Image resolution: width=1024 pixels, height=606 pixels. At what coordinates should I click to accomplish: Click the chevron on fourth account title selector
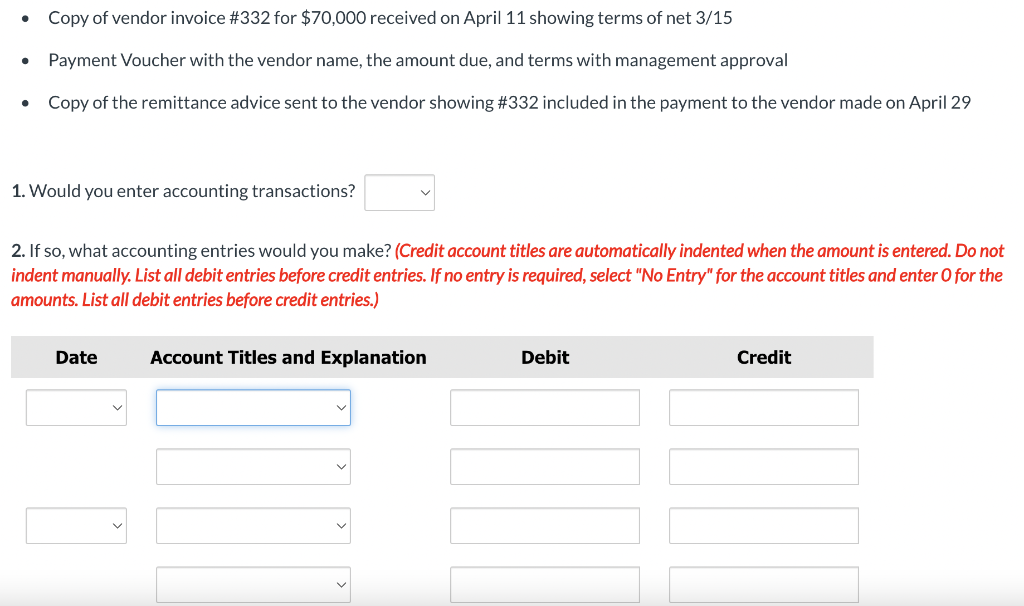[340, 584]
